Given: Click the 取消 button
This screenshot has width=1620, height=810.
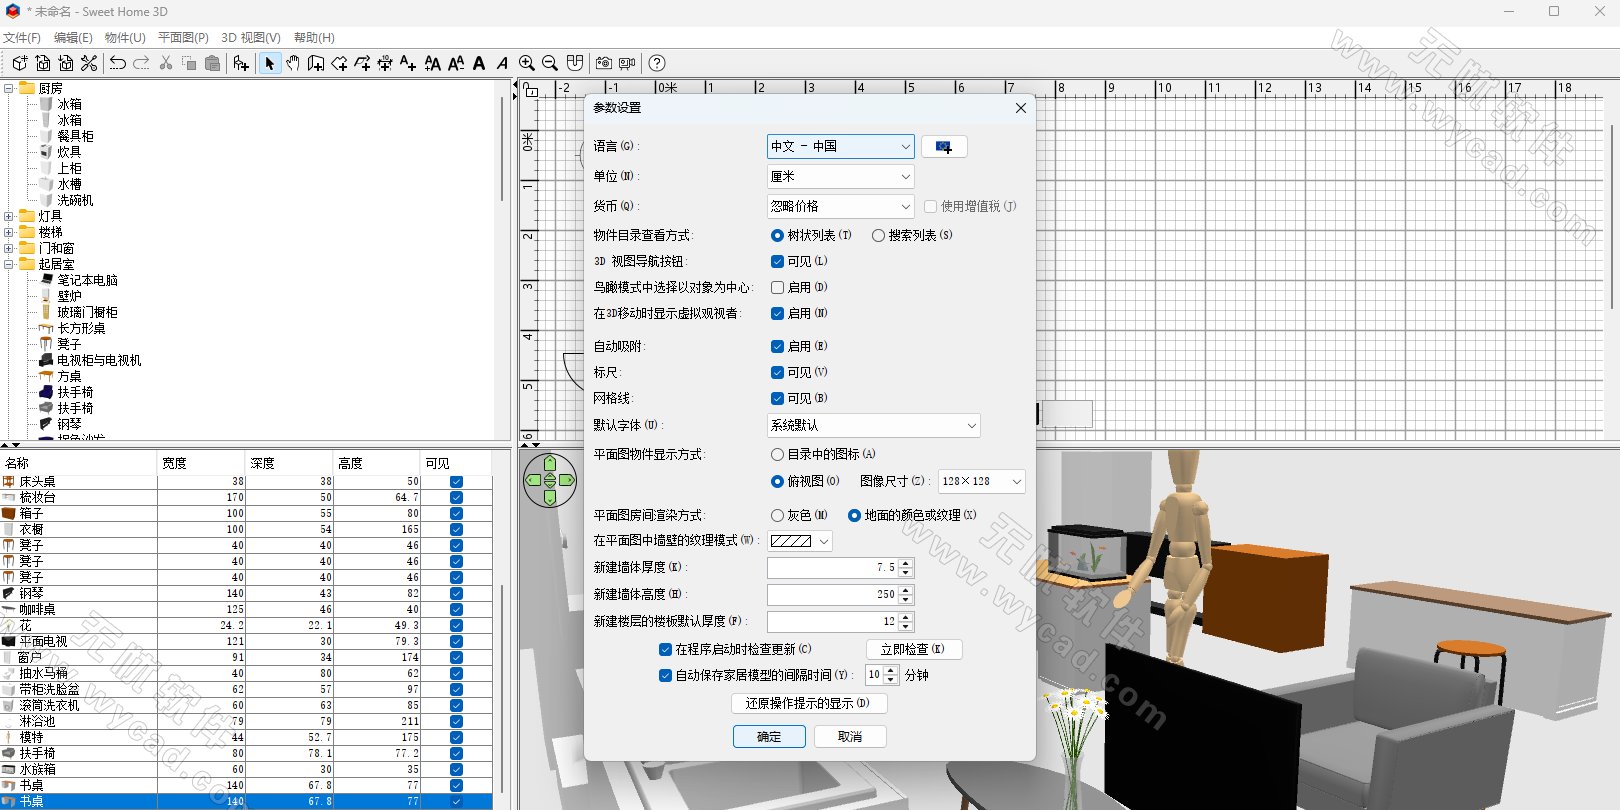Looking at the screenshot, I should pos(850,737).
